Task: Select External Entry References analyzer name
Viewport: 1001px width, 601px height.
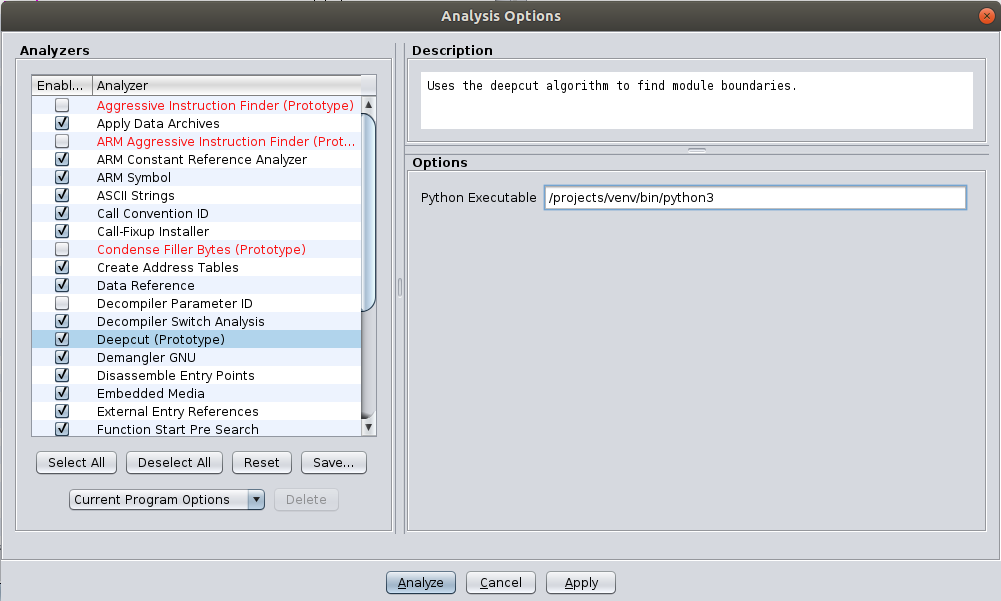Action: 177,411
